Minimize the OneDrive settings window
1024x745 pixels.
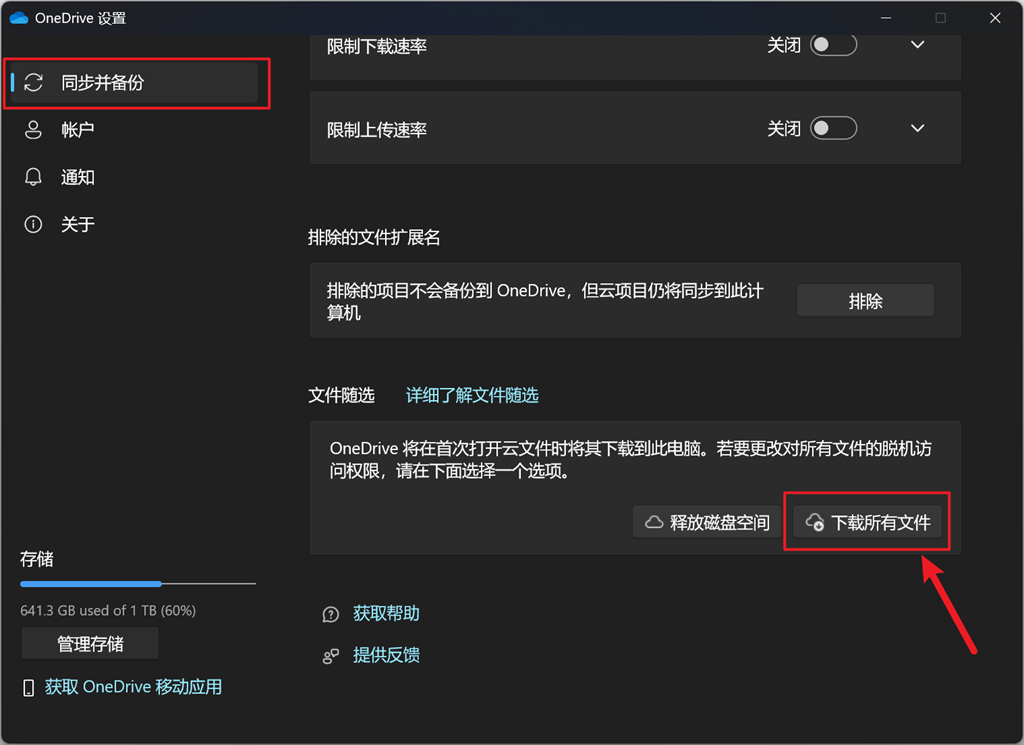tap(886, 18)
